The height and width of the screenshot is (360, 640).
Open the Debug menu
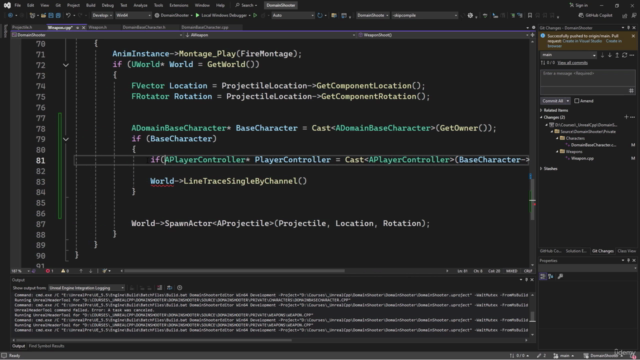108,5
